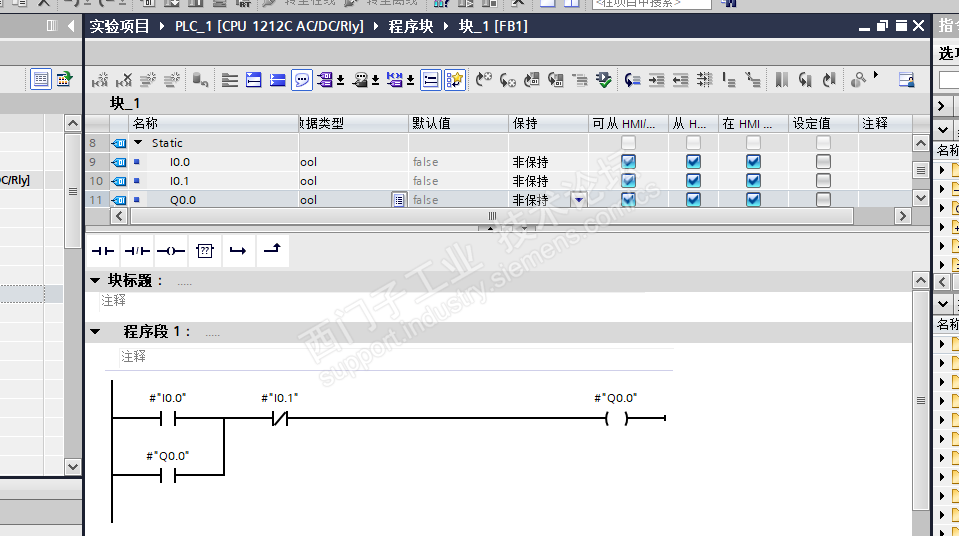Screen dimensions: 959x536
Task: Collapse the Static section triangle
Action: click(138, 143)
